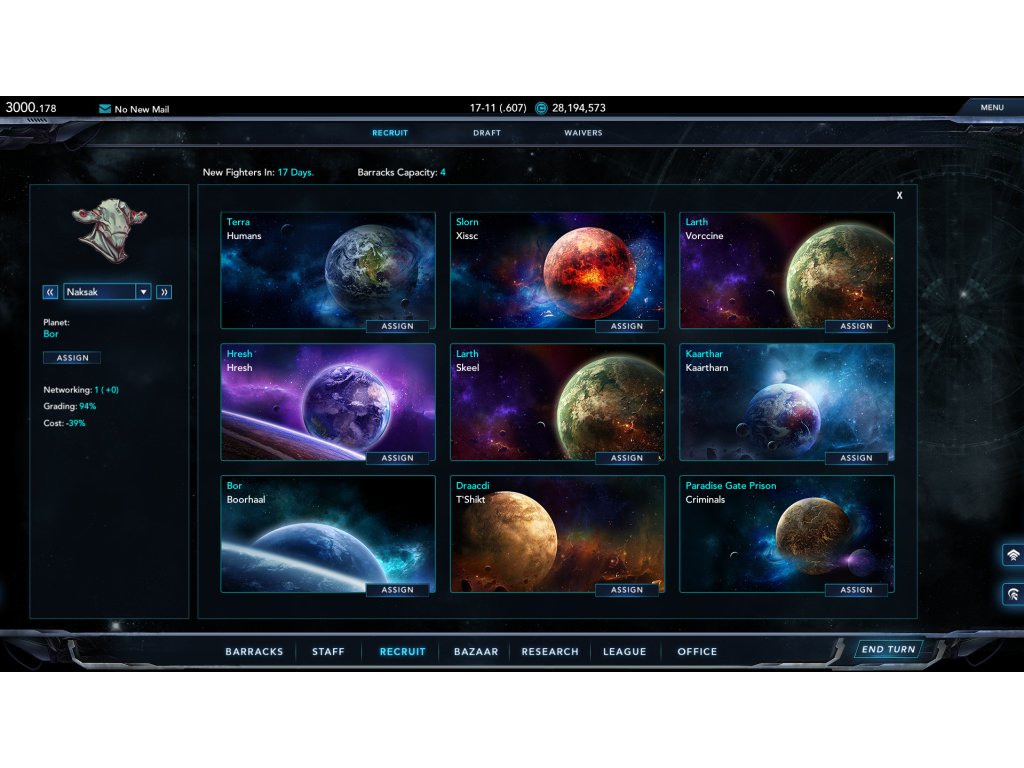Click the stacked chevrons icon on right edge
The image size is (1024, 768).
tap(1012, 555)
